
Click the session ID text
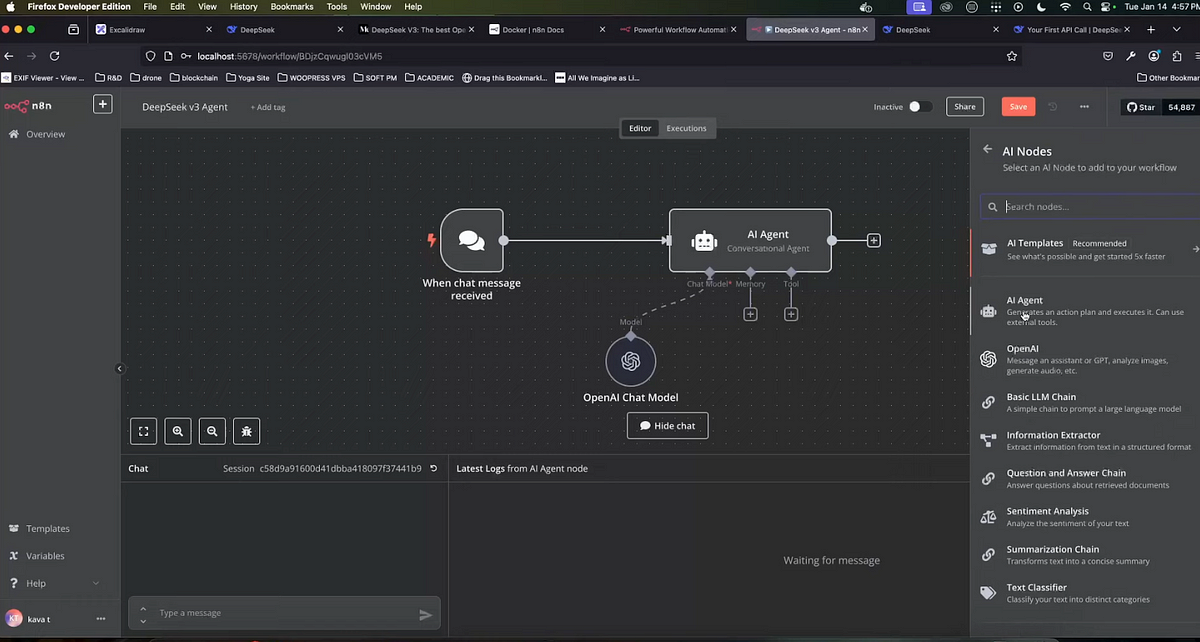340,468
